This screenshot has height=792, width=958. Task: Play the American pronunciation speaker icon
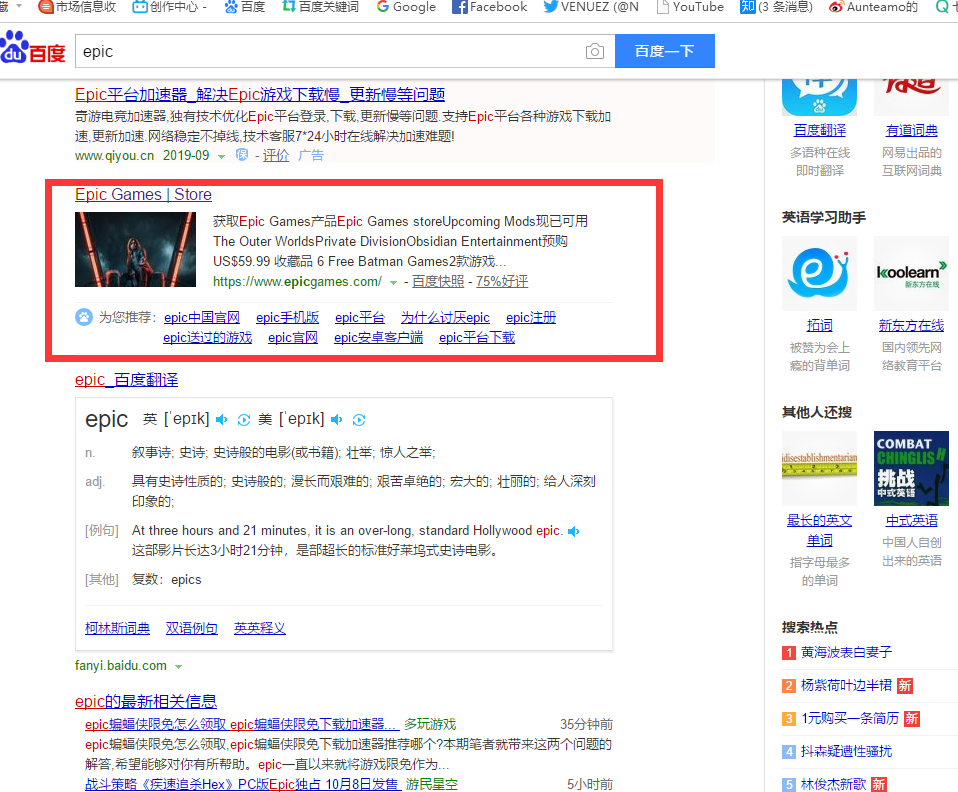[x=337, y=419]
